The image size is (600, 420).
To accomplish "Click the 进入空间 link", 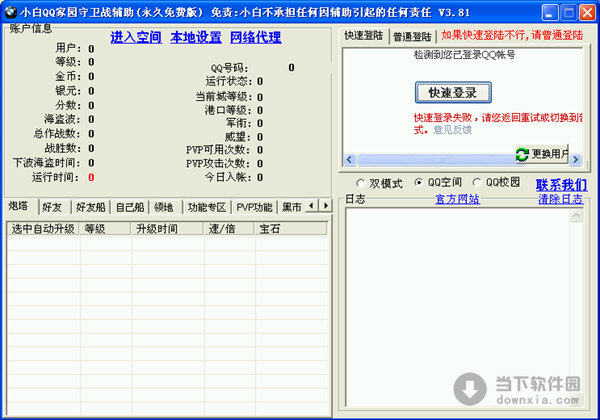I will [x=136, y=37].
